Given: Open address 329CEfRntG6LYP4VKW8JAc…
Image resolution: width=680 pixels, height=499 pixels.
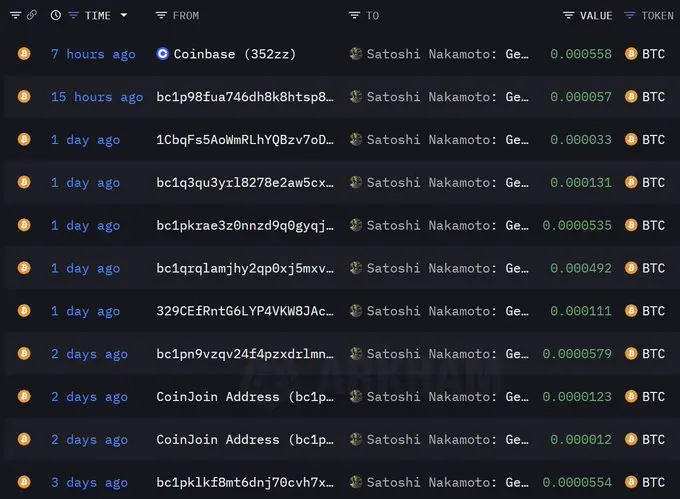Looking at the screenshot, I should coord(245,311).
